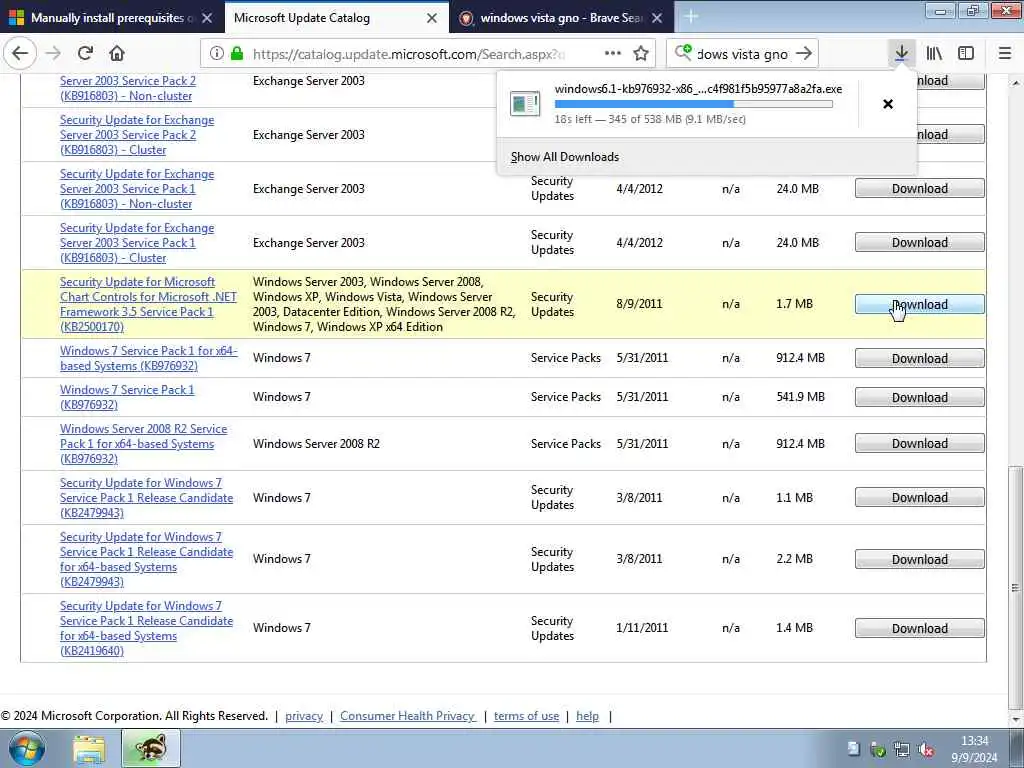Viewport: 1024px width, 768px height.
Task: Open the browser home page
Action: tap(117, 54)
